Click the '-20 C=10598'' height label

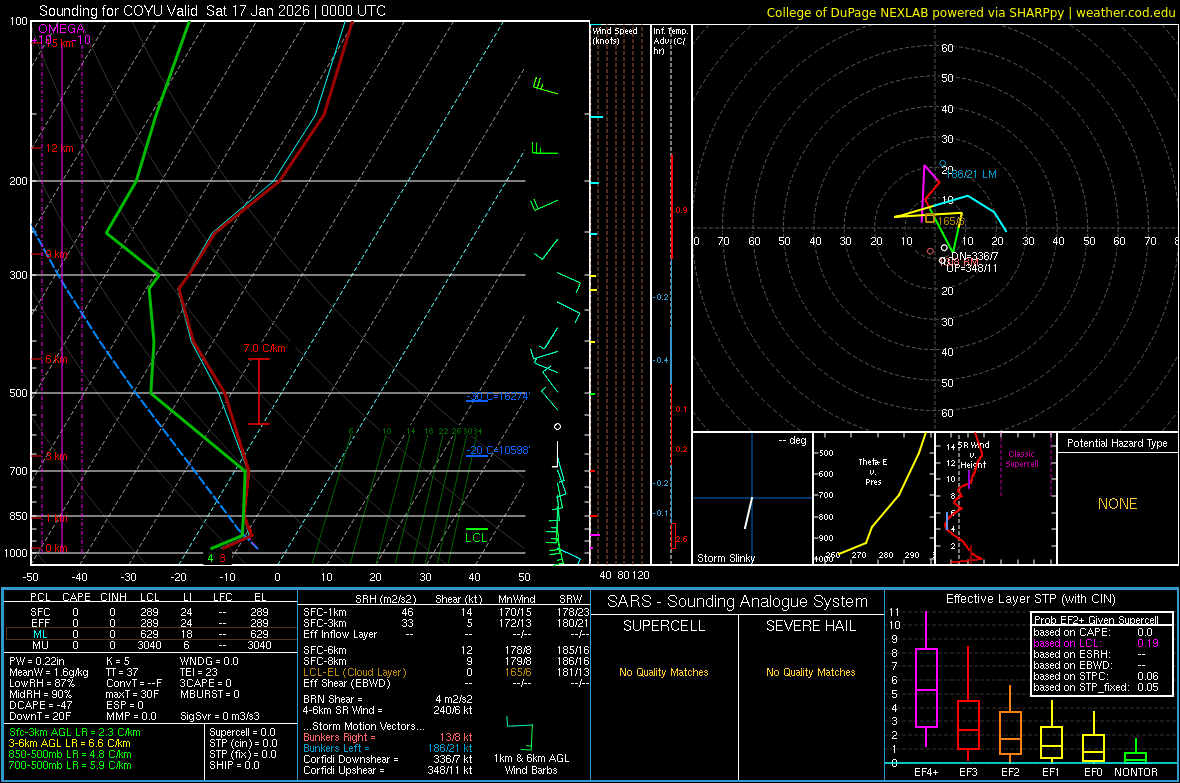498,450
